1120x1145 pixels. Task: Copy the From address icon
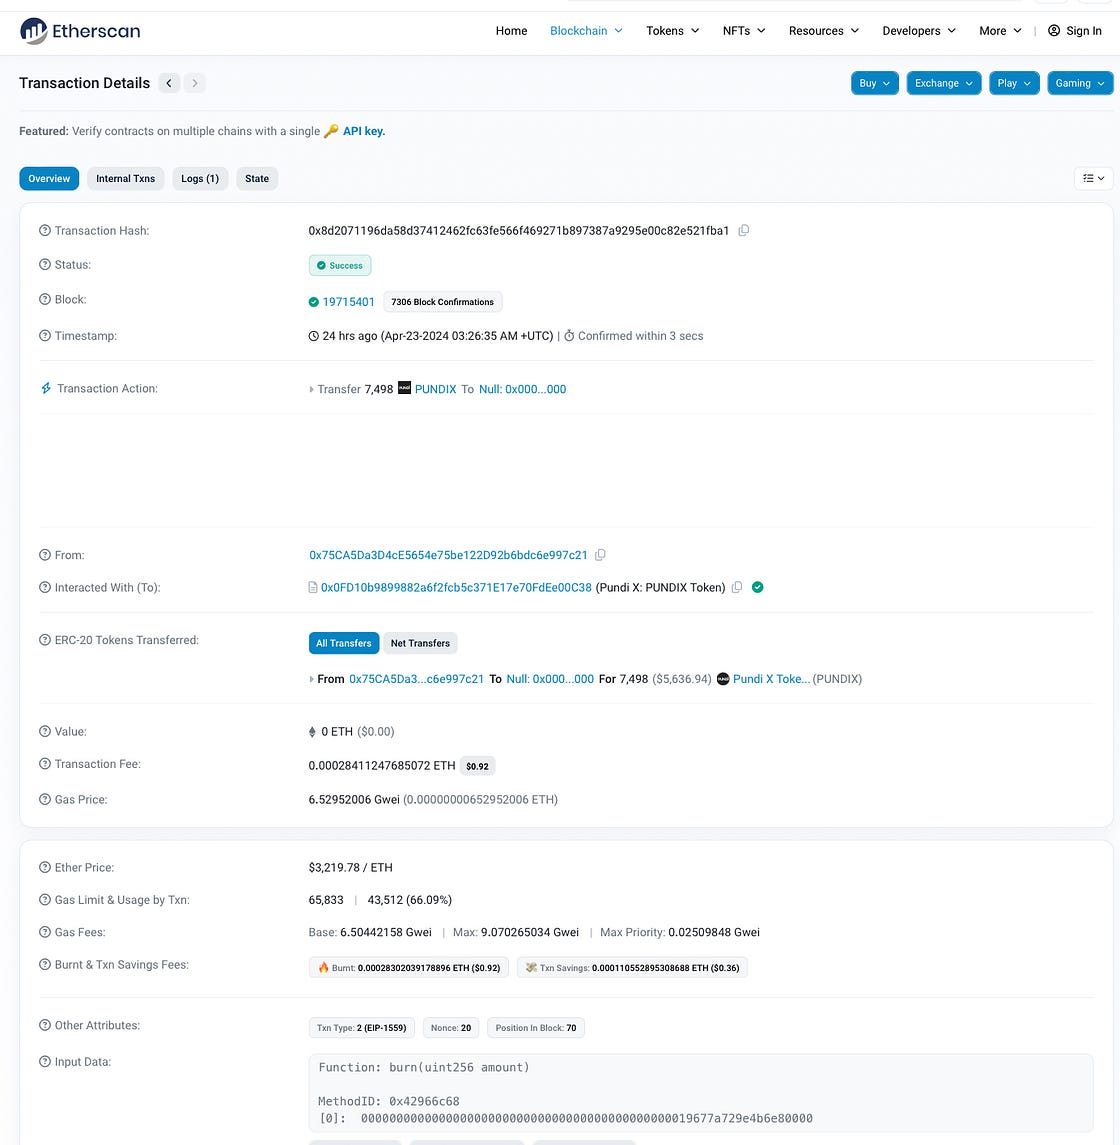pos(600,555)
